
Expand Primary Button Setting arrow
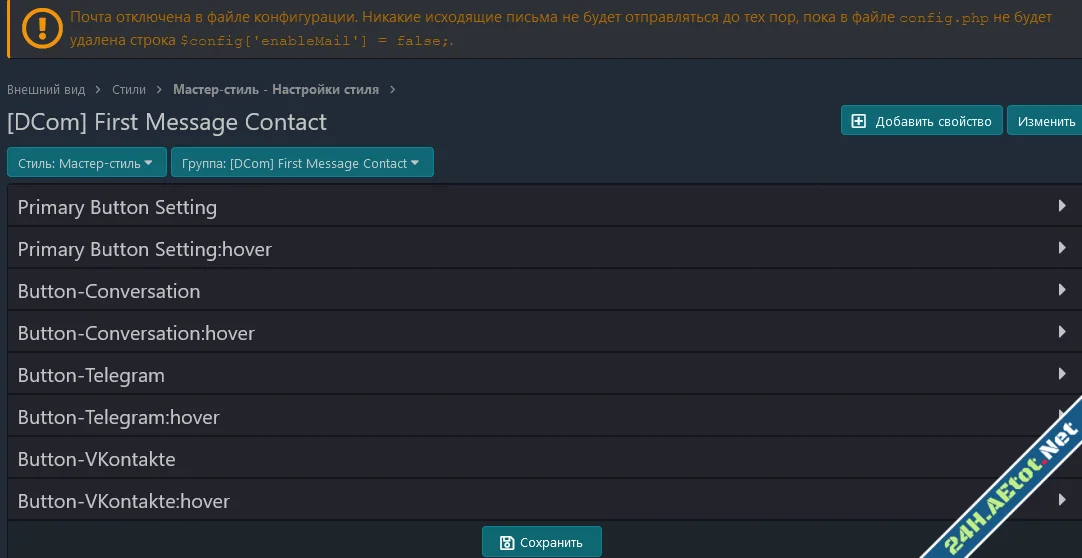(x=1062, y=206)
